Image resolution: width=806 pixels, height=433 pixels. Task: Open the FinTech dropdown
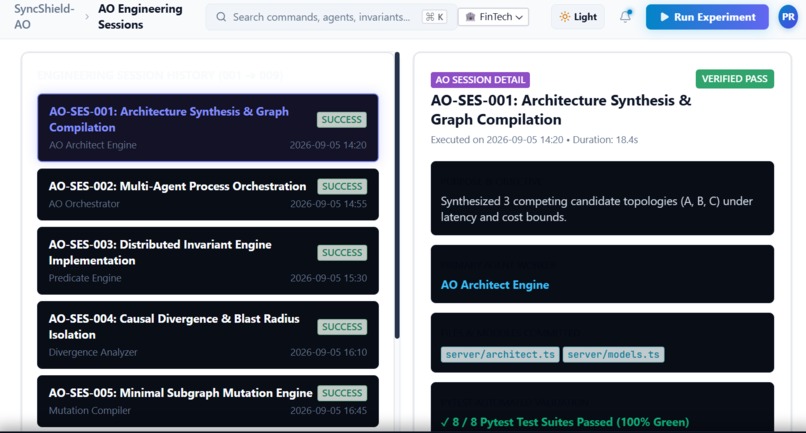click(x=493, y=17)
